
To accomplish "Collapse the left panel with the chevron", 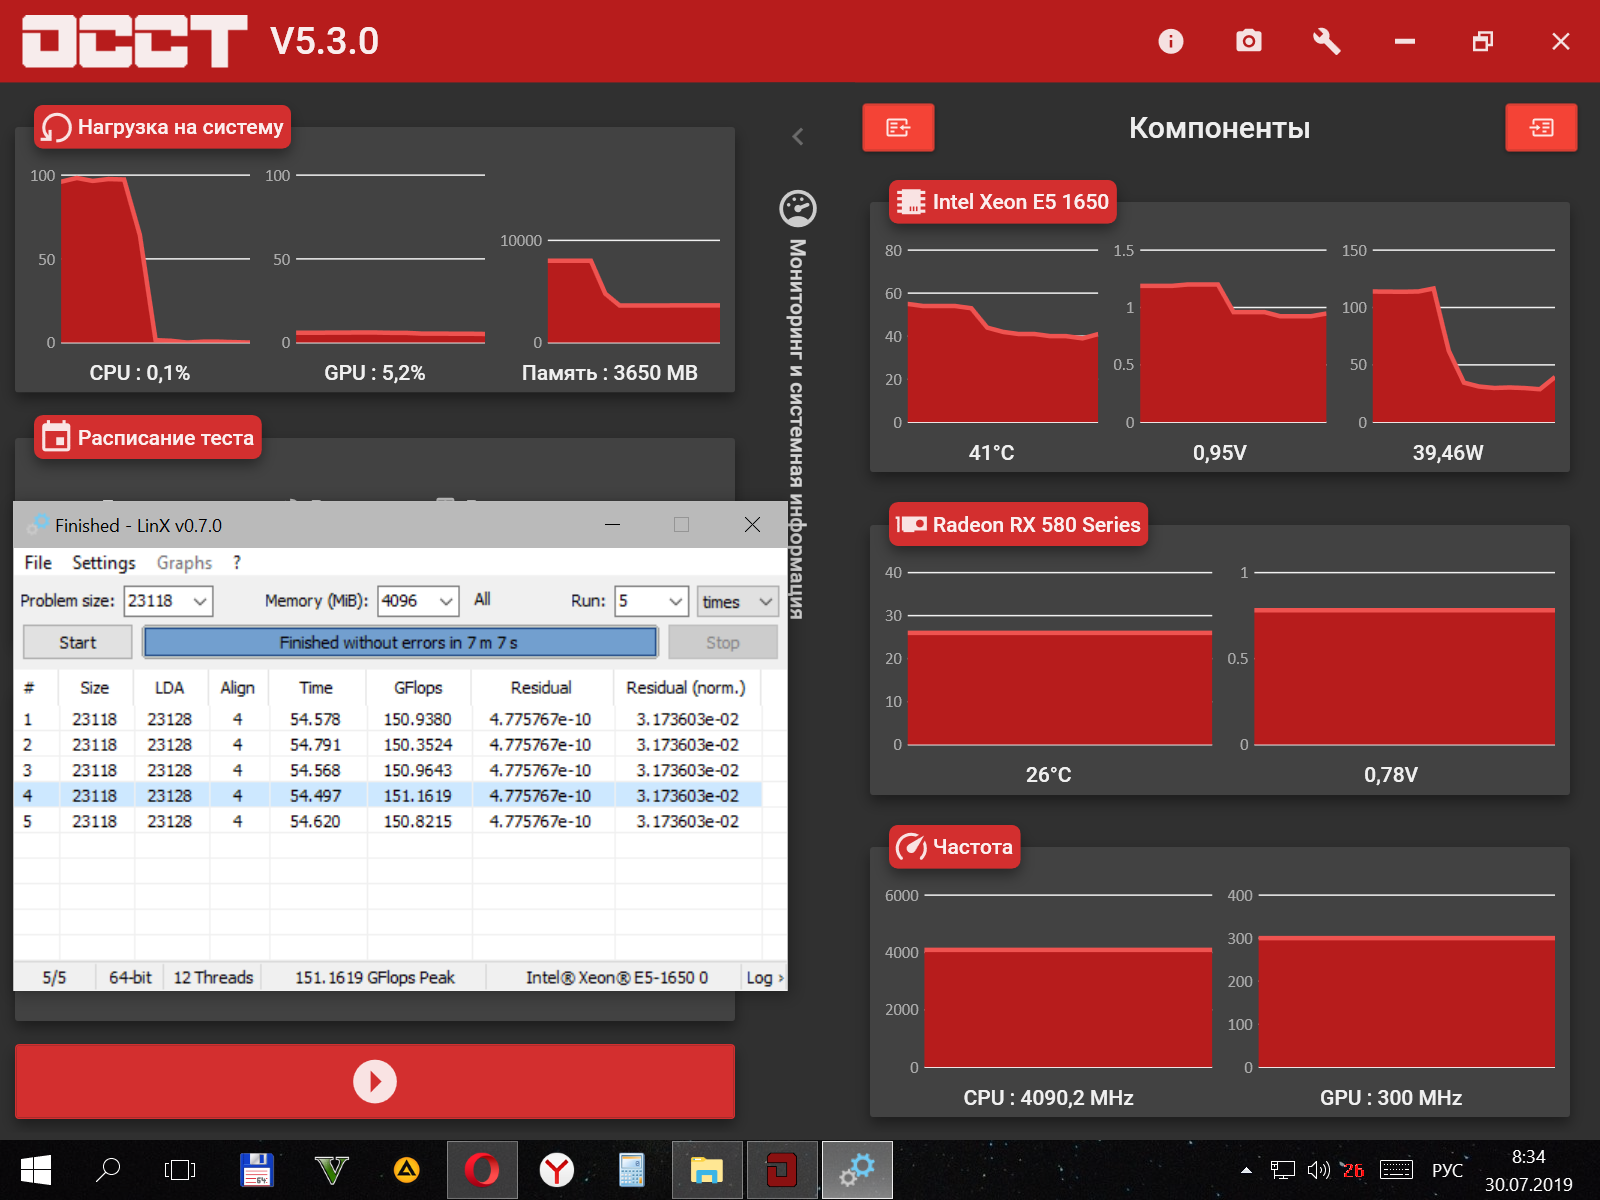I will 798,136.
